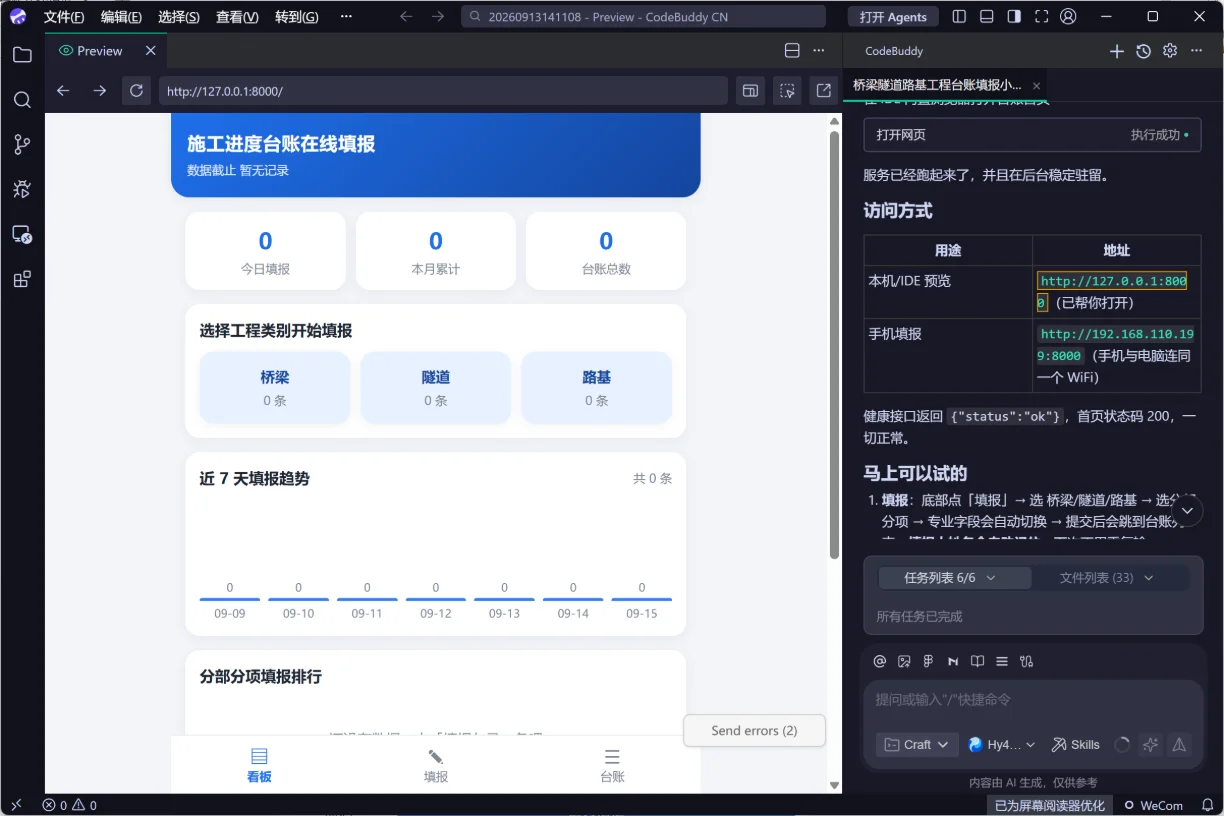Image resolution: width=1224 pixels, height=816 pixels.
Task: Open the Remote Explorer monitor icon
Action: [22, 234]
